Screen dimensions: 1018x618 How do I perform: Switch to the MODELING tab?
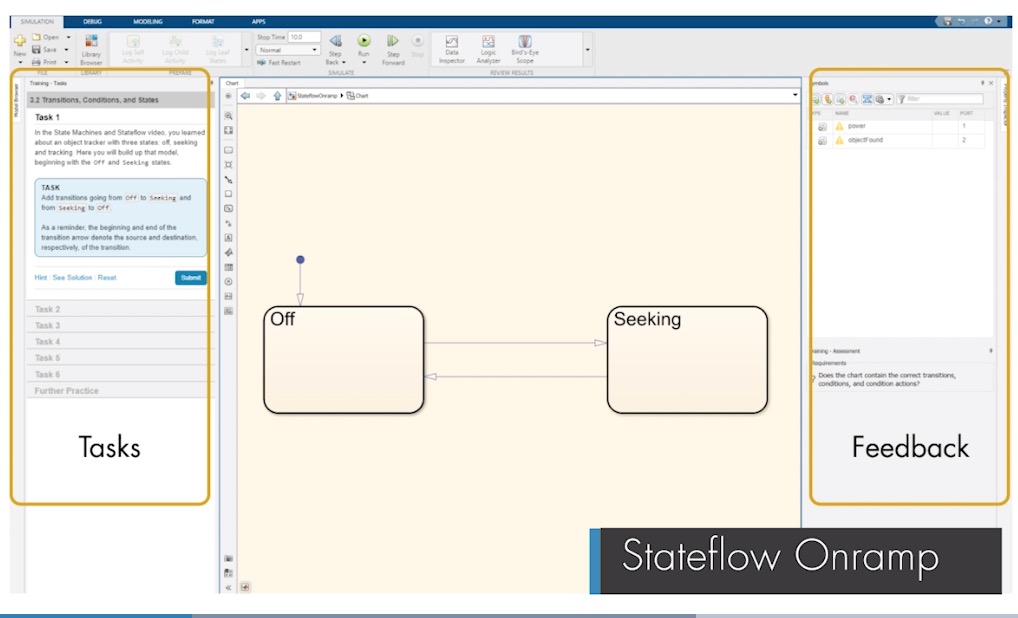pyautogui.click(x=148, y=21)
